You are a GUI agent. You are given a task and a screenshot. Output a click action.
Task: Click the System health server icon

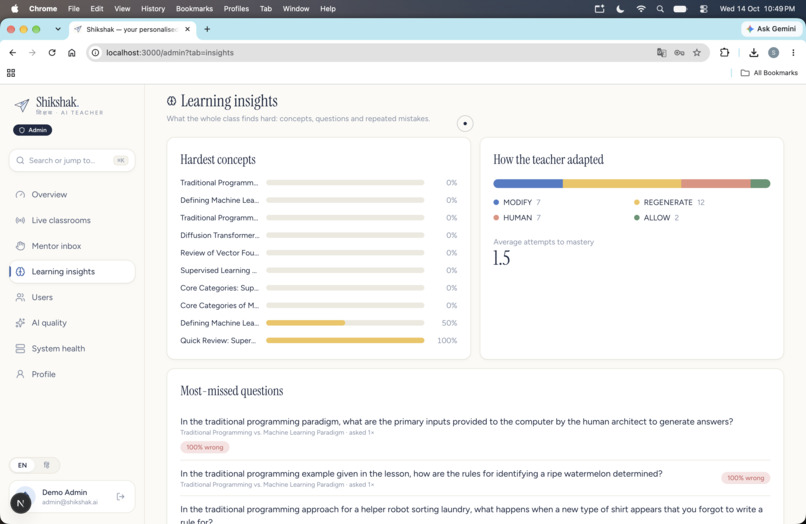pyautogui.click(x=20, y=349)
